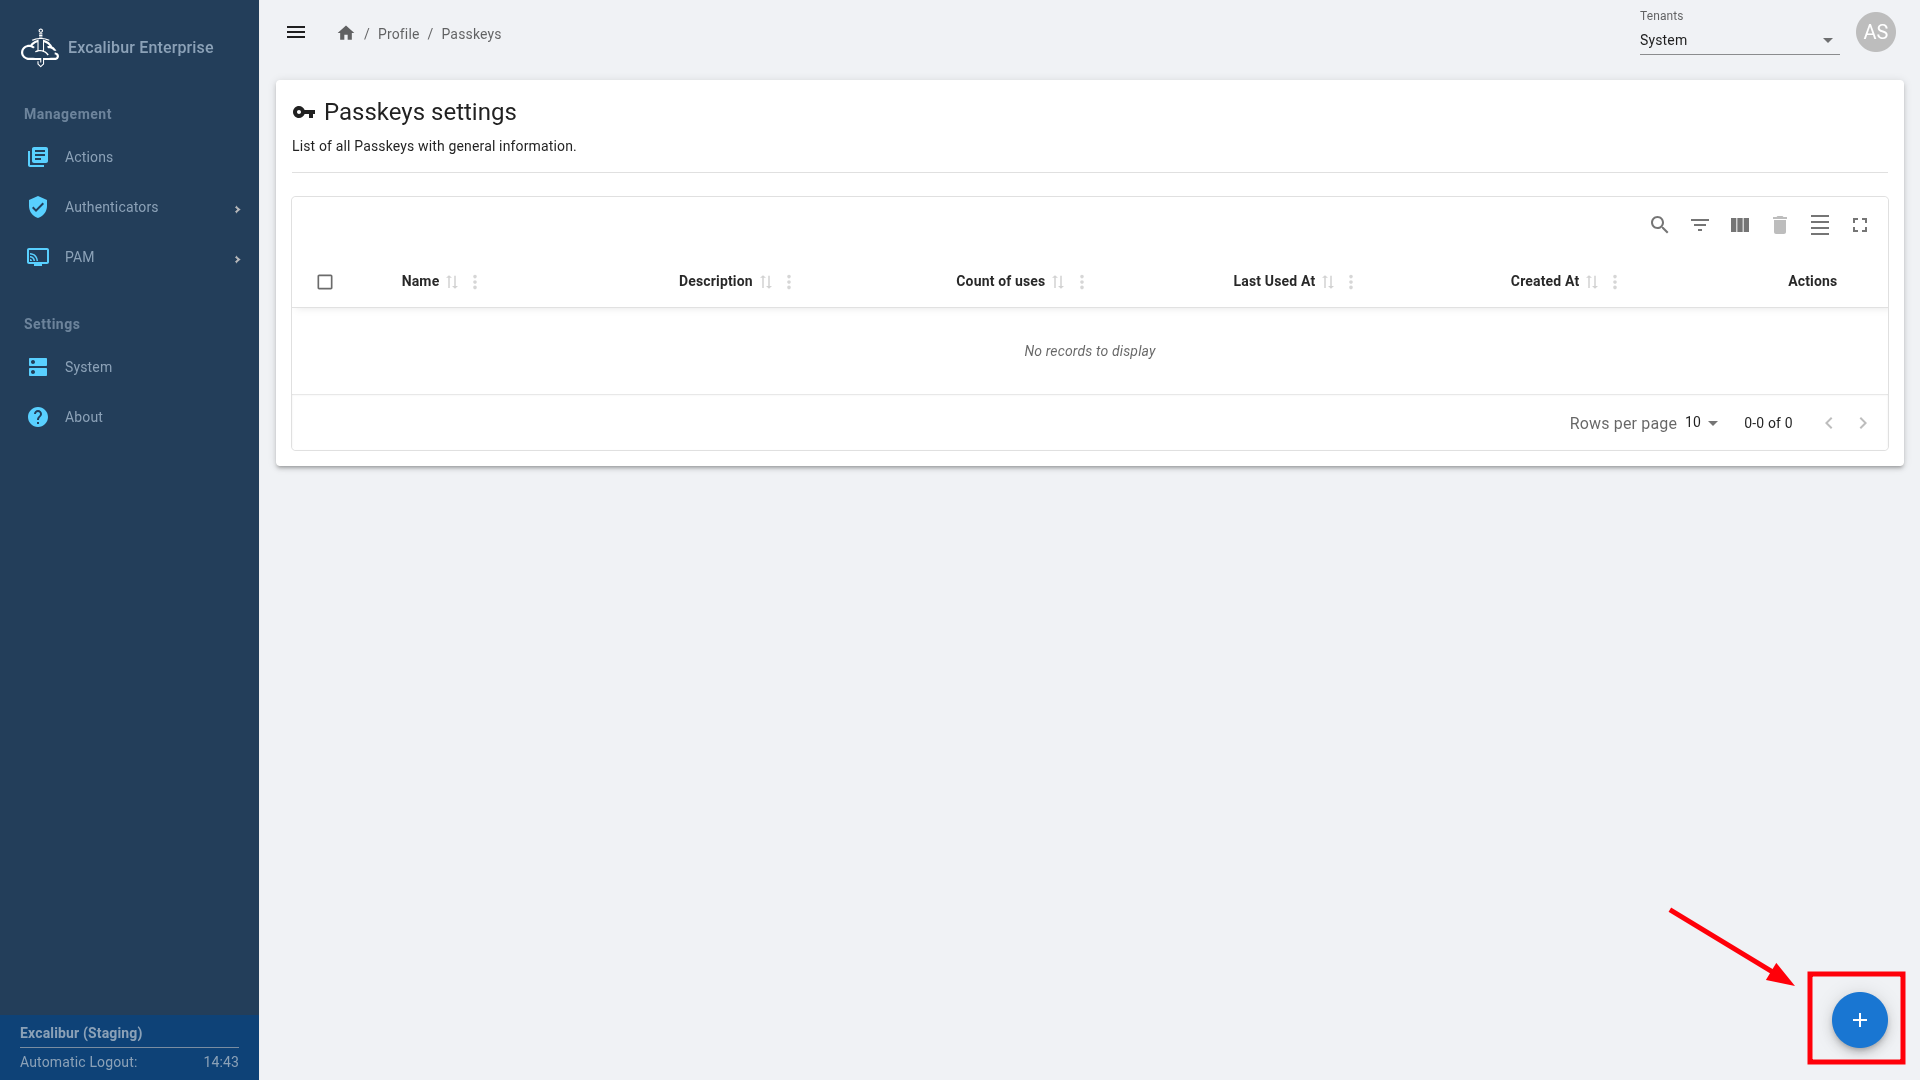1920x1080 pixels.
Task: Click the search icon in table toolbar
Action: [1659, 225]
